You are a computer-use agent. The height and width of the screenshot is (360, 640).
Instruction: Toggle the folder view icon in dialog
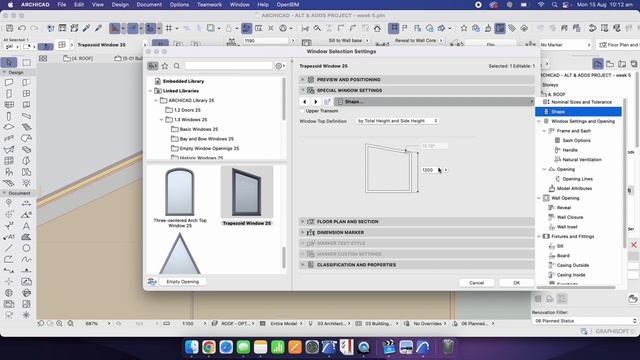coord(153,66)
